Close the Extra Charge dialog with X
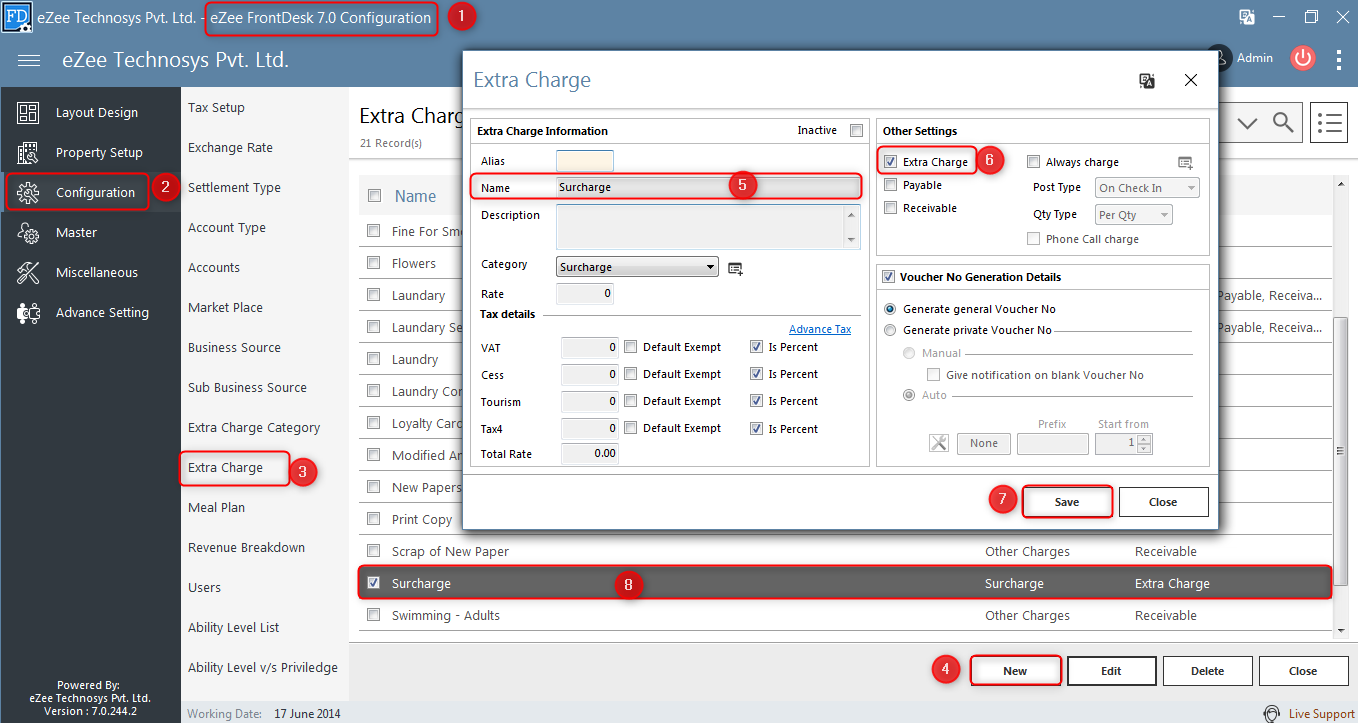1358x723 pixels. click(x=1190, y=81)
